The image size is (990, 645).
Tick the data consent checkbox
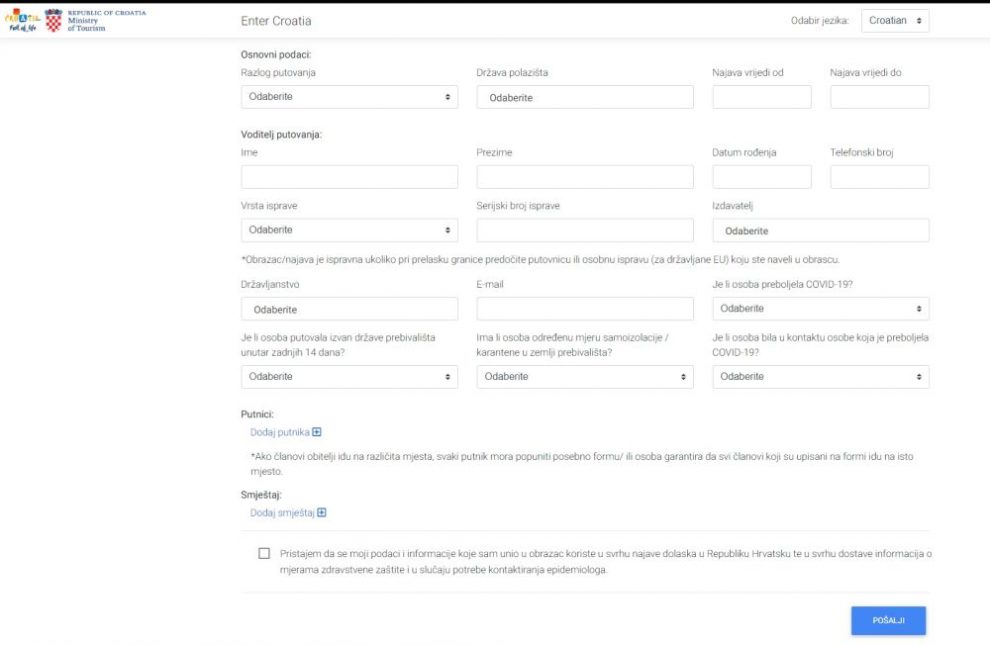tap(264, 553)
